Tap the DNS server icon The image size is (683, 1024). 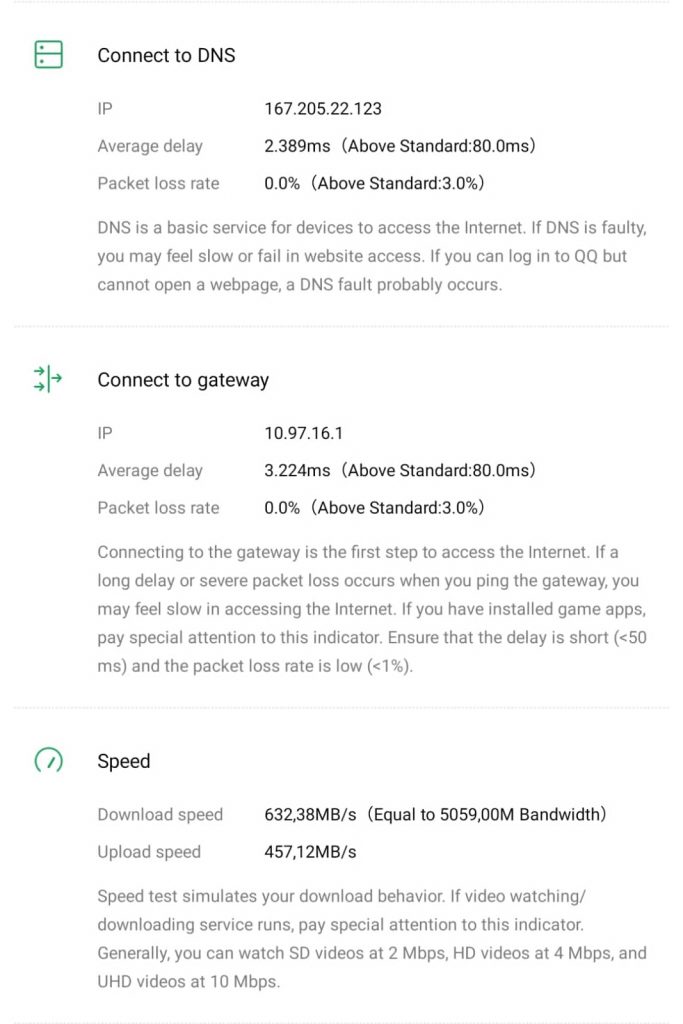coord(48,55)
